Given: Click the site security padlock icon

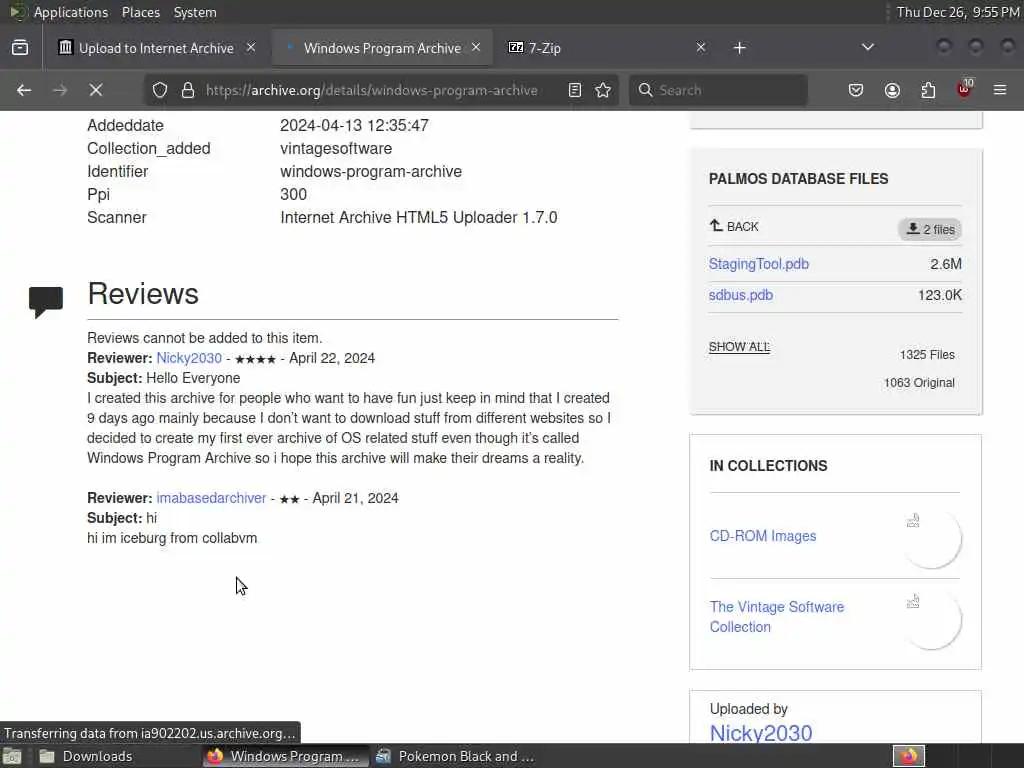Looking at the screenshot, I should tap(188, 90).
